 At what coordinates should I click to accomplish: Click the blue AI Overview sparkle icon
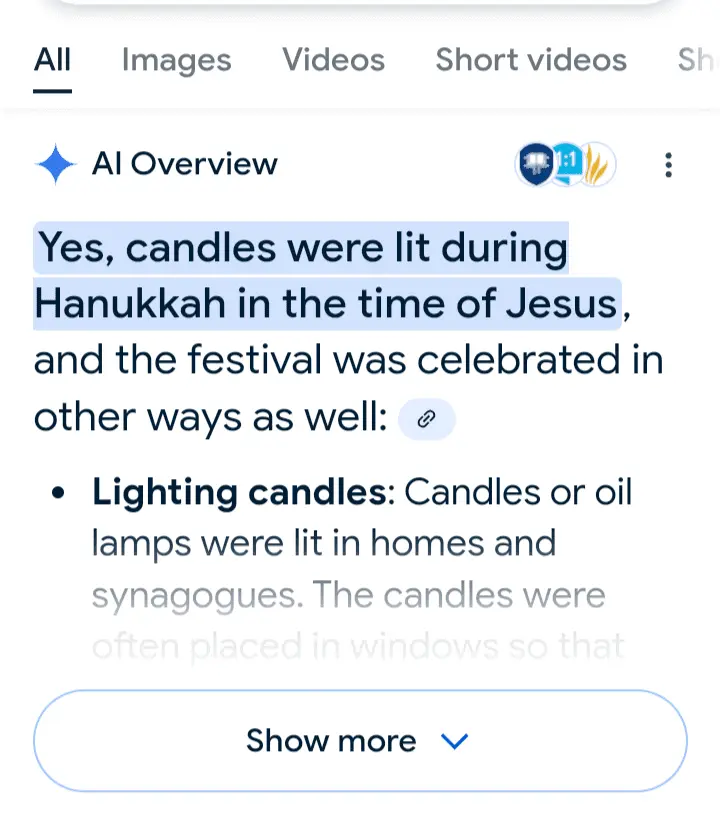[x=56, y=165]
